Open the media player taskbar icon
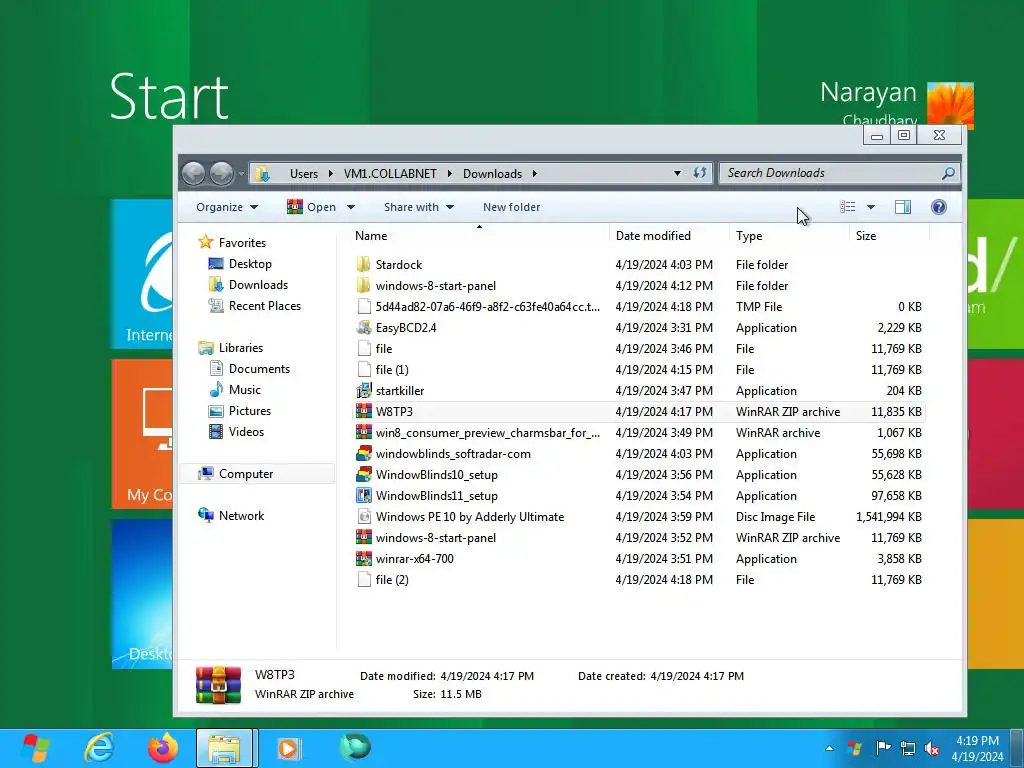1024x768 pixels. (289, 748)
